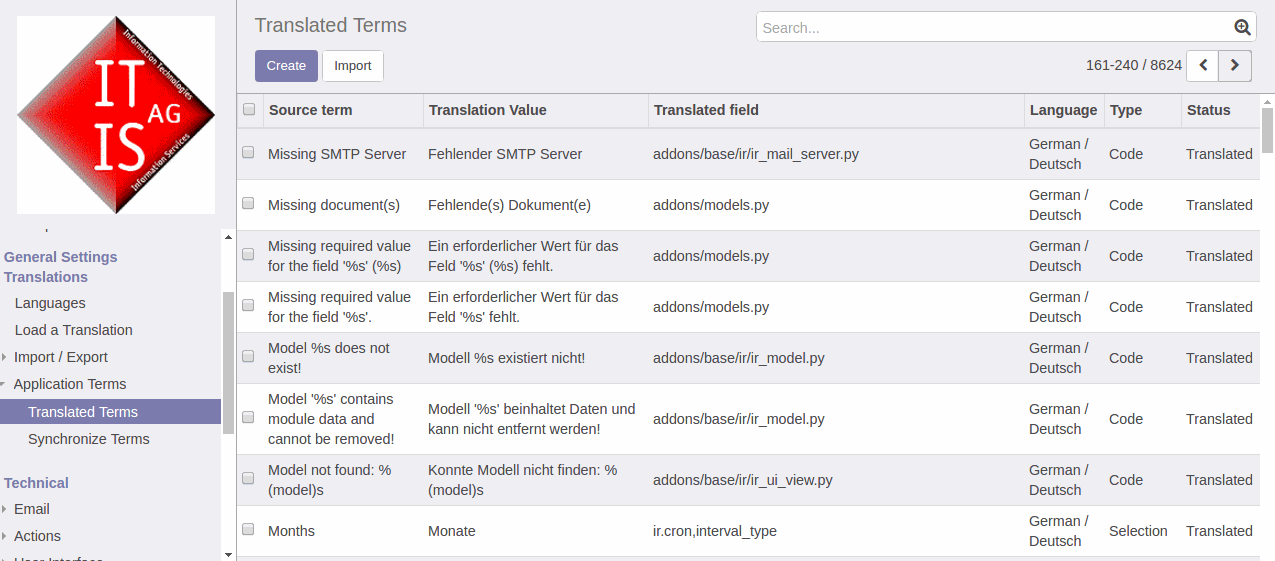Open the Missing SMTP Server term
Screen dimensions: 1275x561
[x=337, y=154]
